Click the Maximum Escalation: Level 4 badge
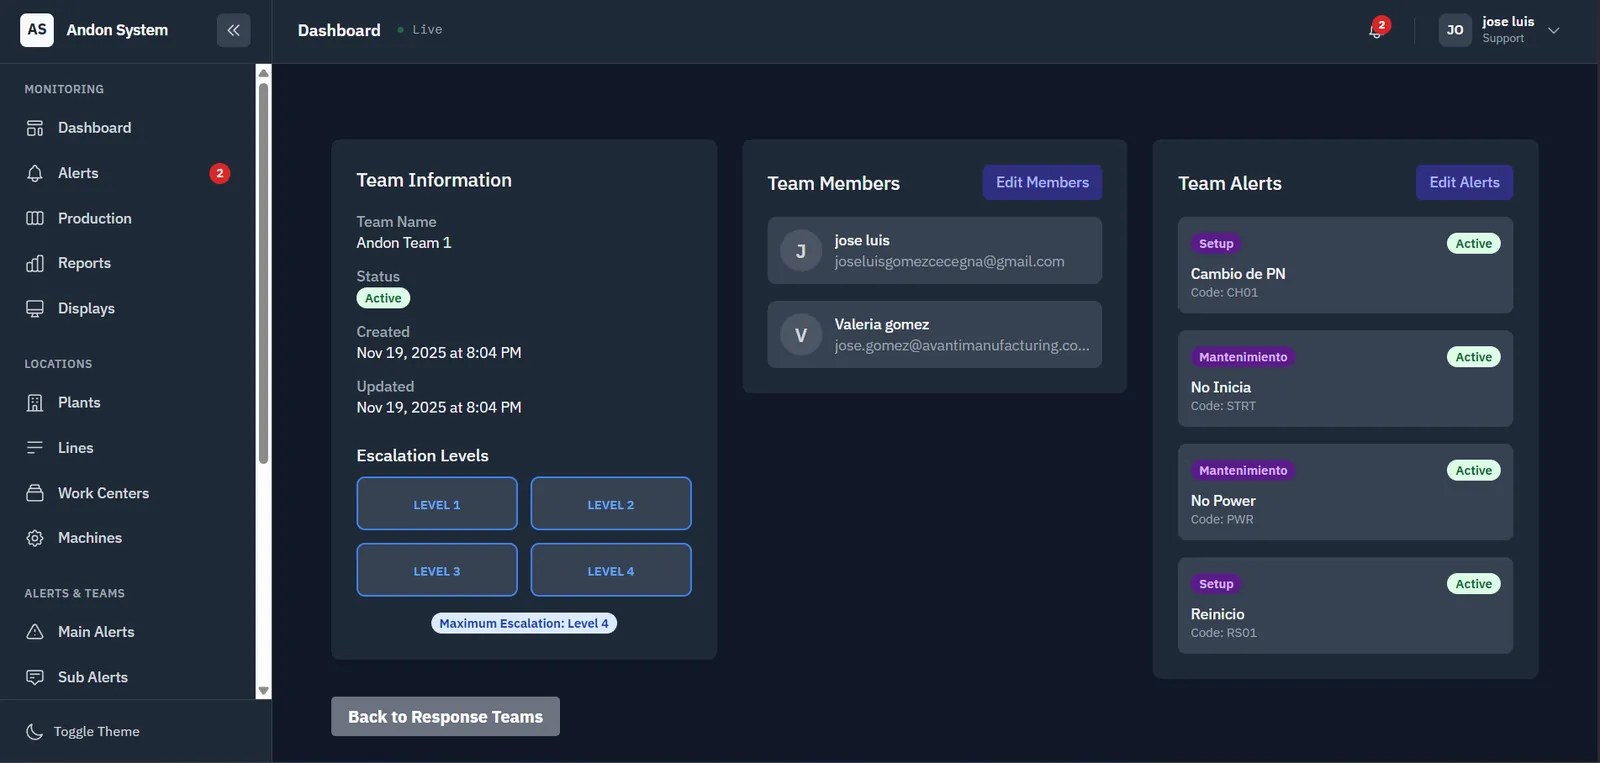 (524, 623)
